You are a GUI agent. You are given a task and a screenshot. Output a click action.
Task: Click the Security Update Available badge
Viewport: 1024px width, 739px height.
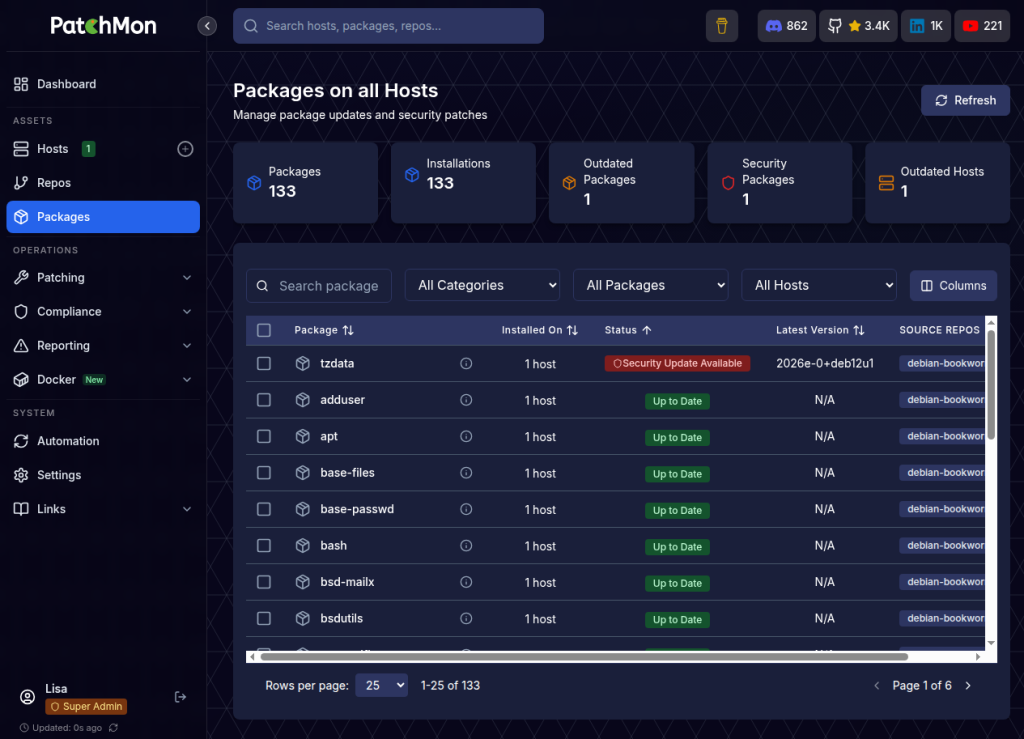(x=677, y=364)
